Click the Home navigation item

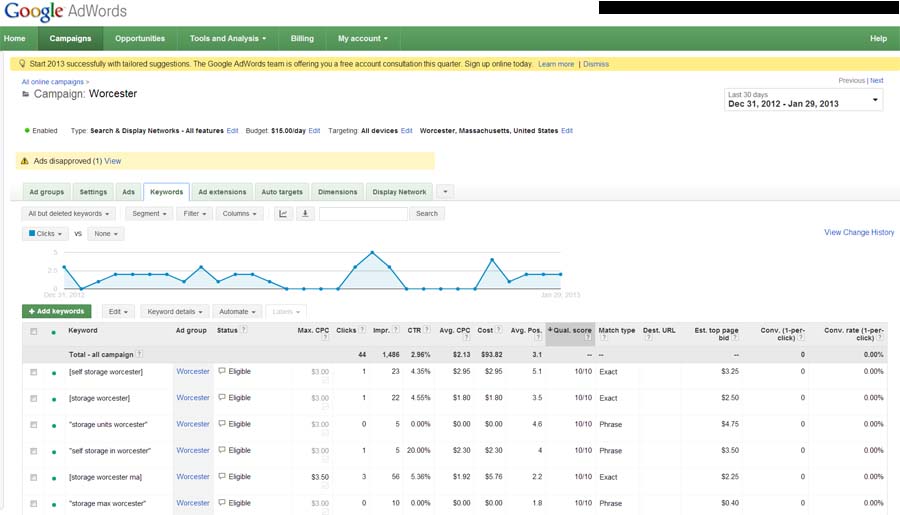click(15, 38)
